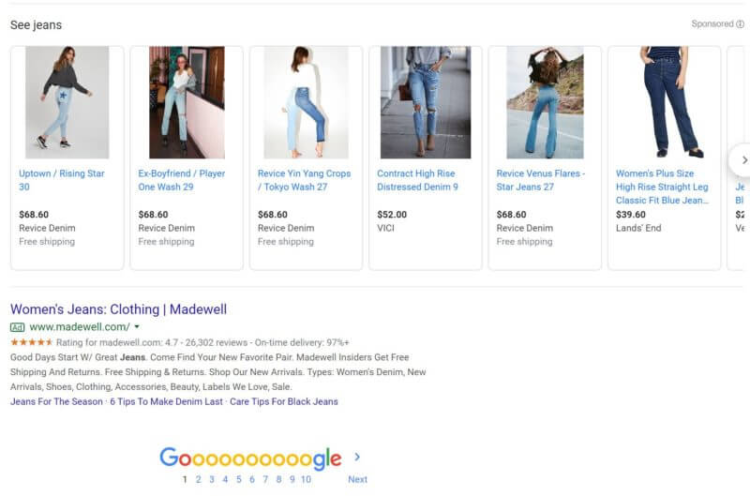Click the Next page link
The width and height of the screenshot is (750, 496).
pos(357,480)
